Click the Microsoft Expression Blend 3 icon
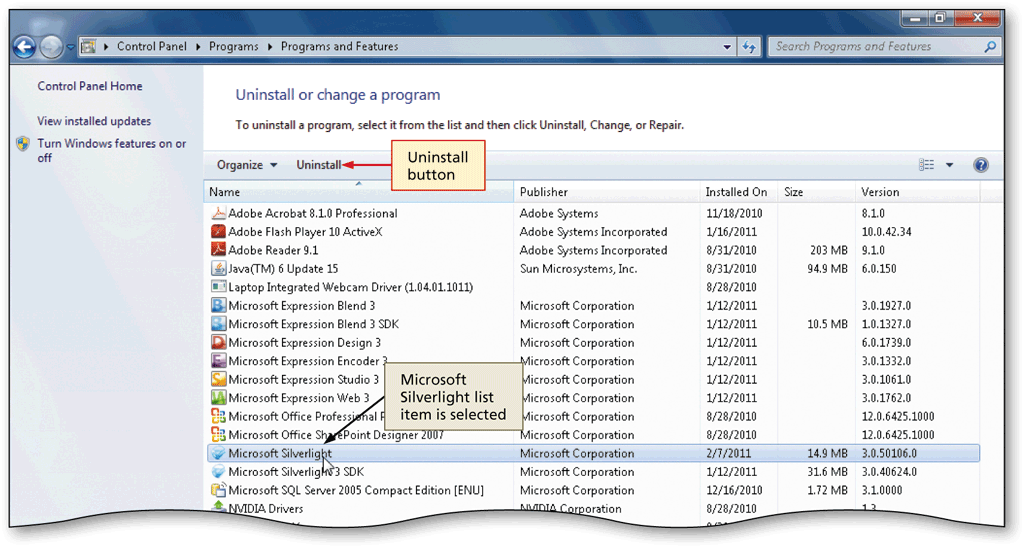The height and width of the screenshot is (547, 1024). coord(218,305)
